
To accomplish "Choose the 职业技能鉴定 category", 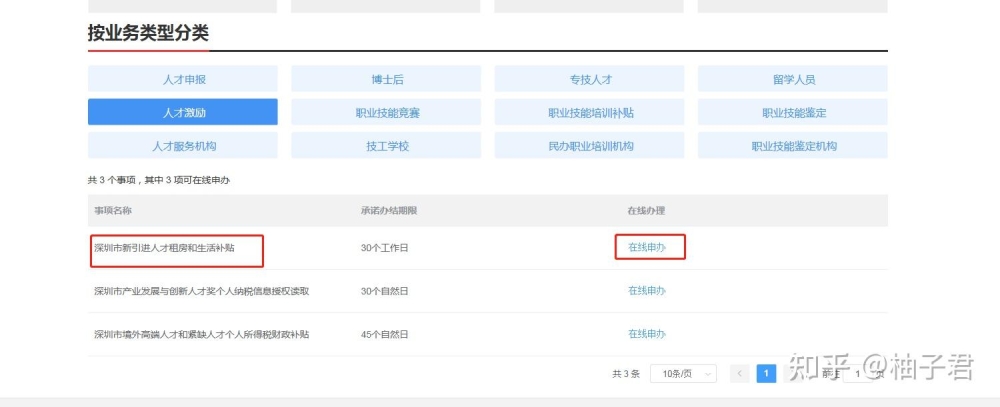I will tap(793, 112).
